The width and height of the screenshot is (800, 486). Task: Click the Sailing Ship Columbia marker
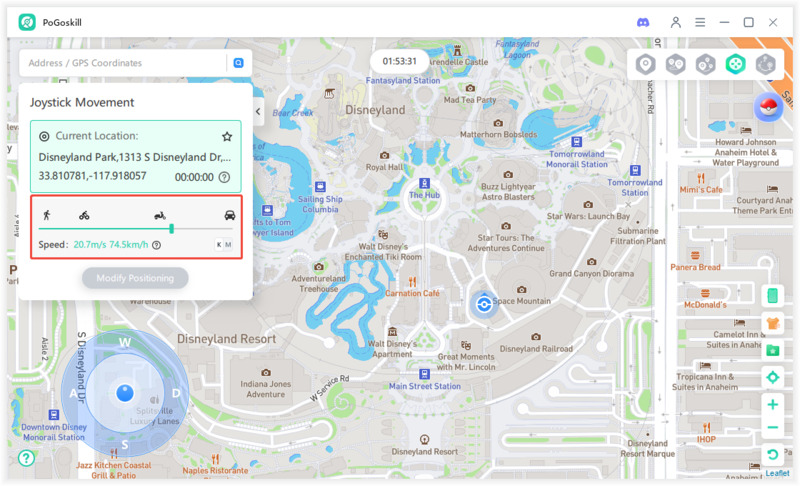click(x=320, y=187)
